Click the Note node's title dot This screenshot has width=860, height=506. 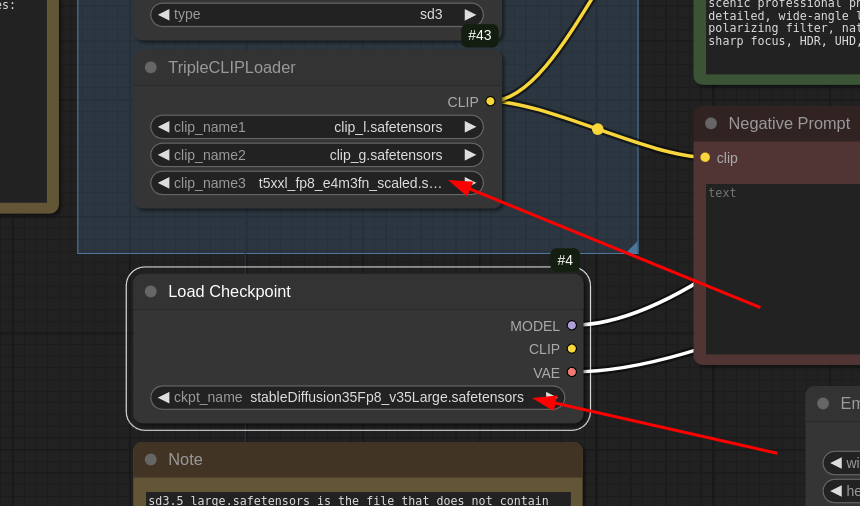pyautogui.click(x=151, y=460)
